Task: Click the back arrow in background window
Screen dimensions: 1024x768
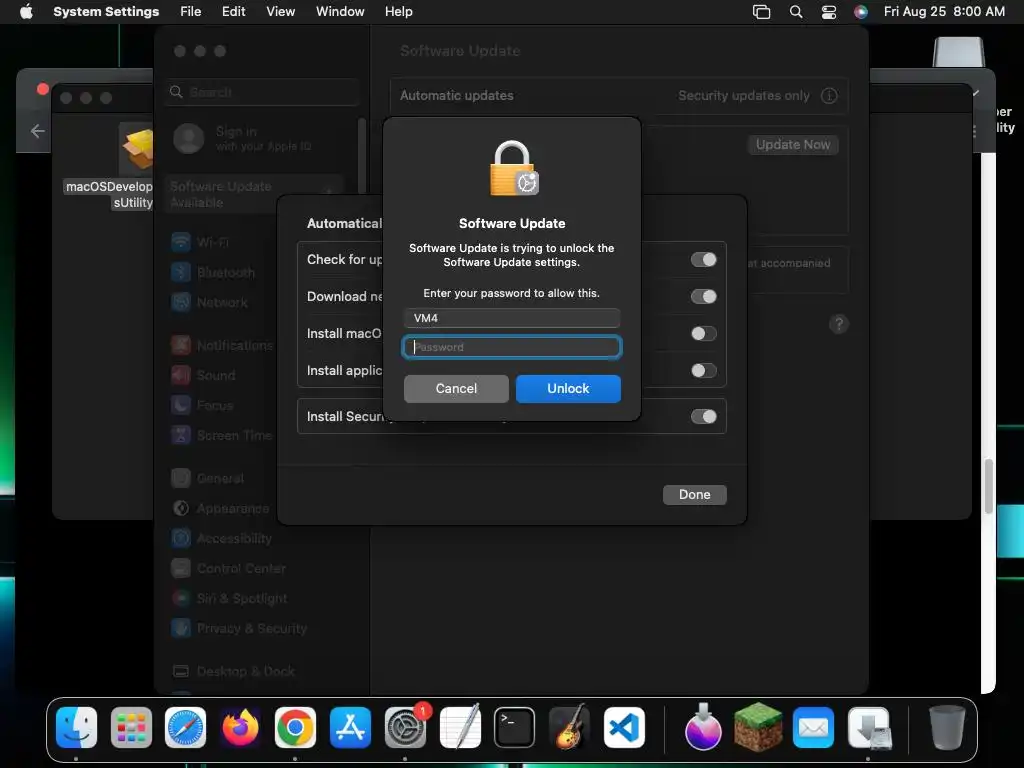Action: [38, 131]
